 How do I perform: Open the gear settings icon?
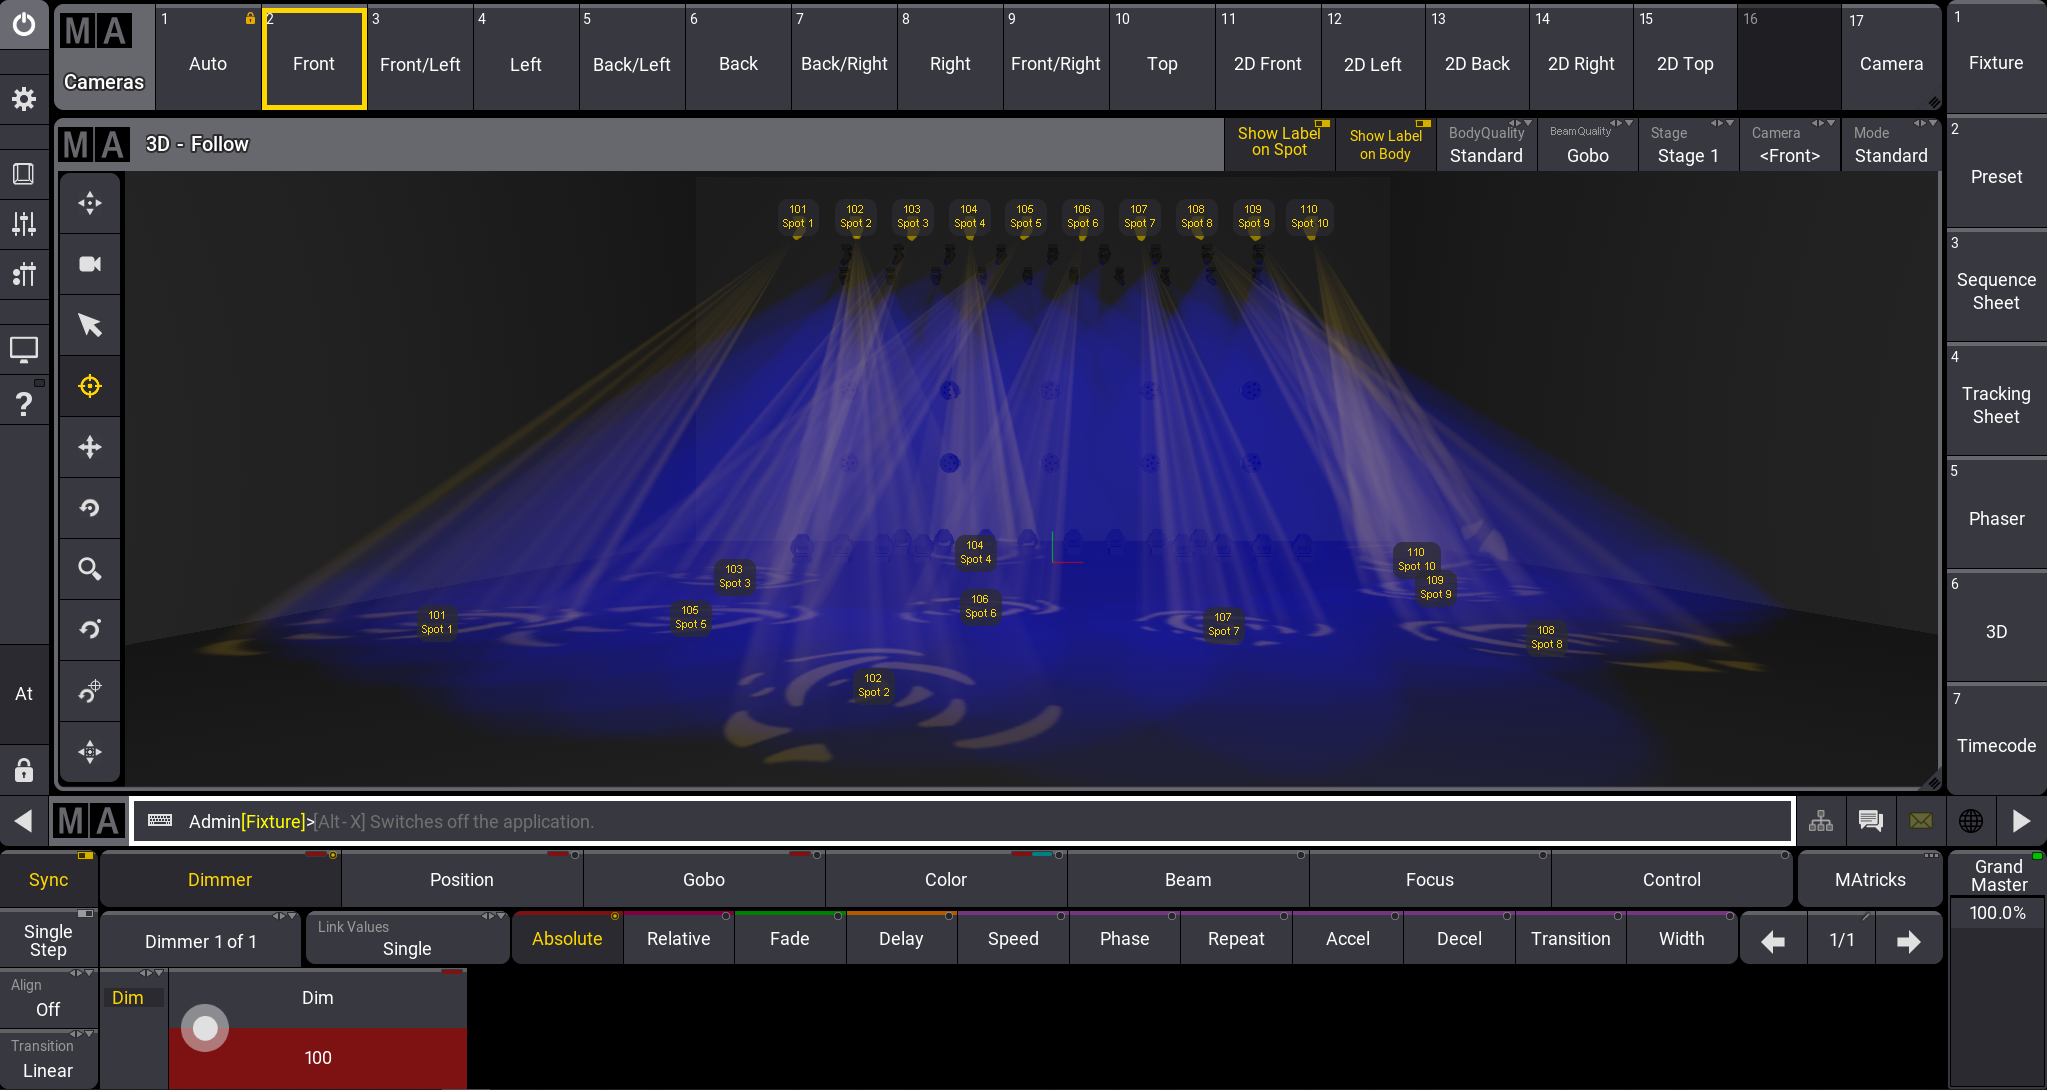(x=24, y=99)
